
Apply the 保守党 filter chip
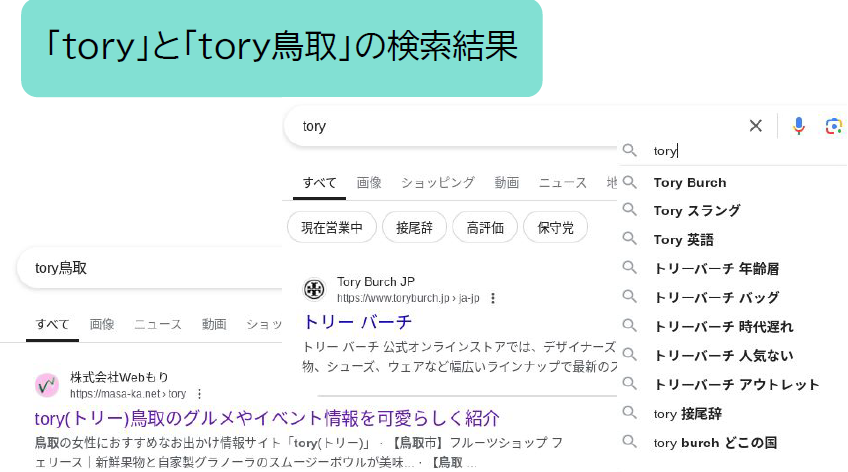[555, 228]
